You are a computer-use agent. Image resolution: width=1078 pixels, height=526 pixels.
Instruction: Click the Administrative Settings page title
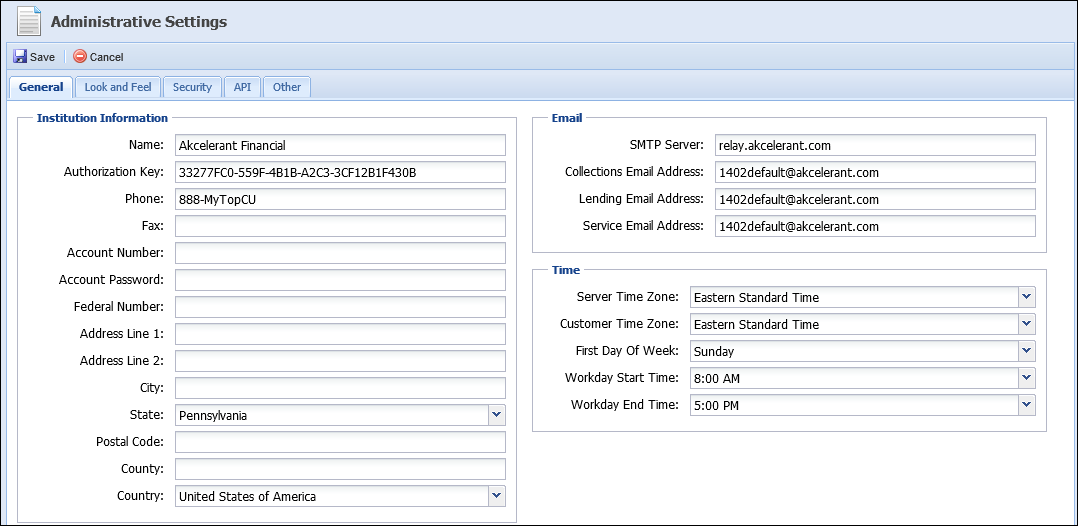tap(139, 21)
